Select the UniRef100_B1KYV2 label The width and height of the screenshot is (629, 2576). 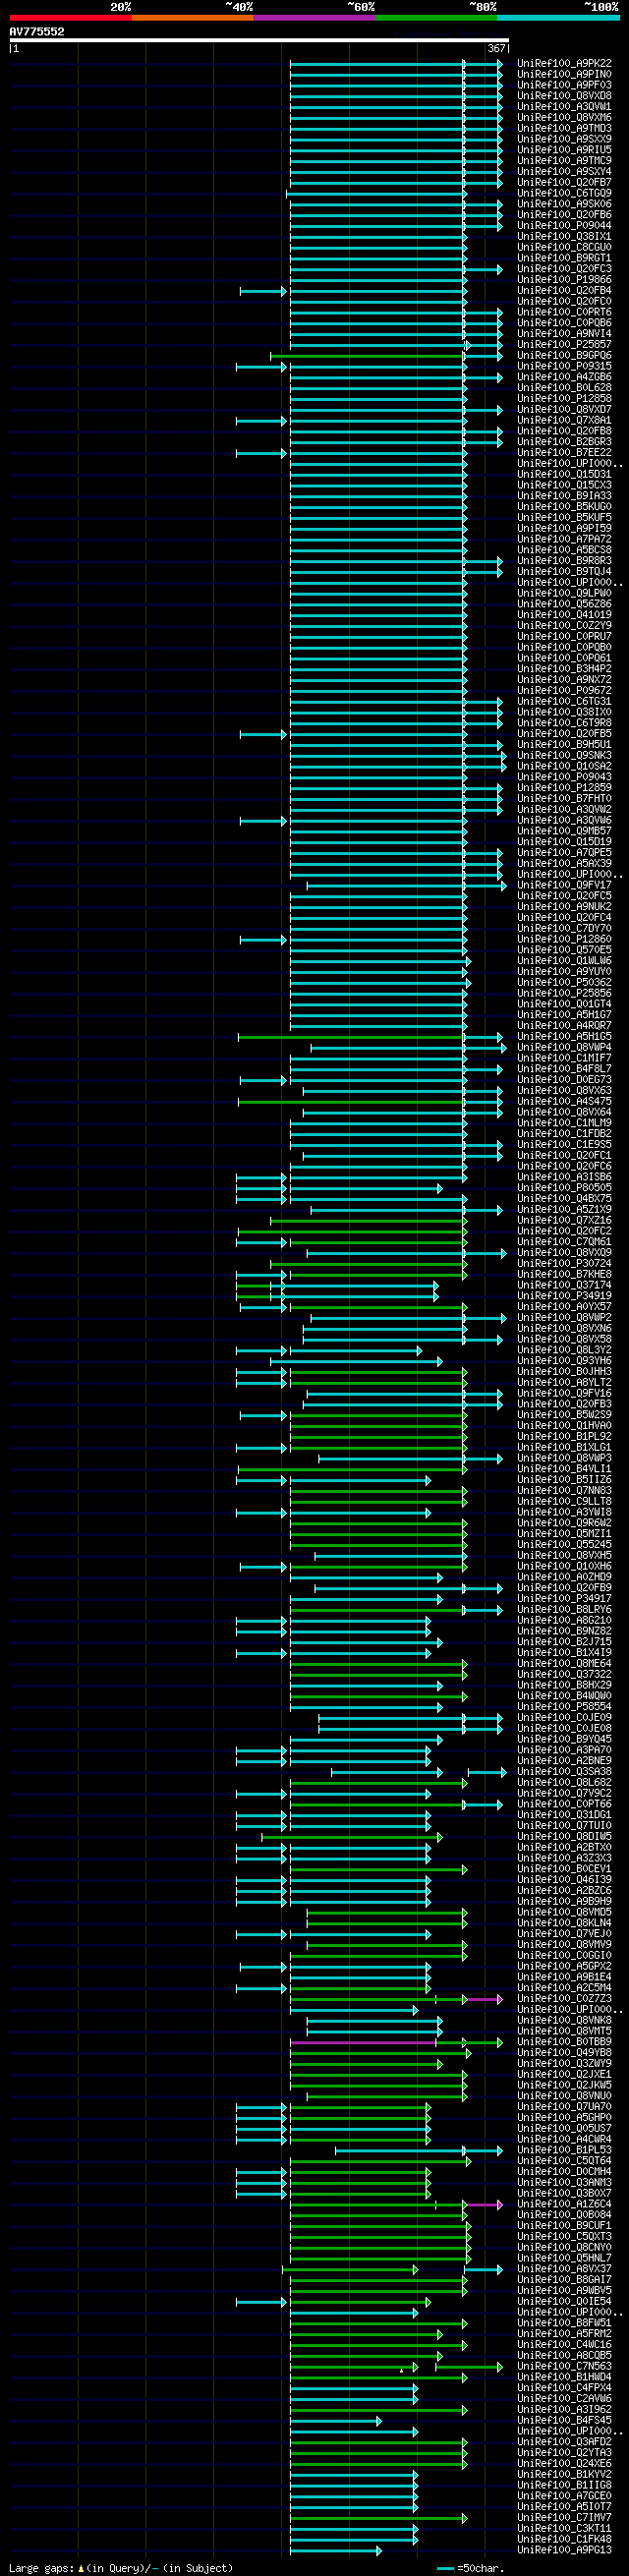pos(565,2474)
